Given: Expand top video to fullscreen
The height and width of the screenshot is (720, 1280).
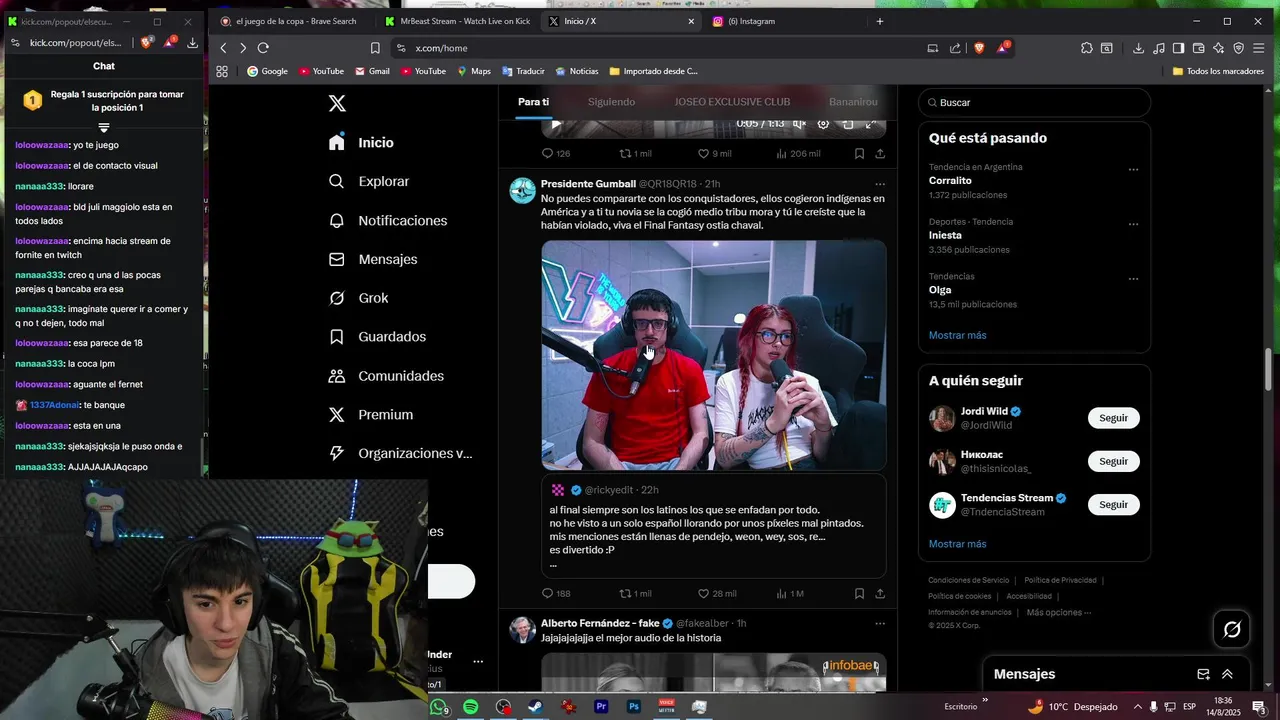Looking at the screenshot, I should [x=870, y=124].
